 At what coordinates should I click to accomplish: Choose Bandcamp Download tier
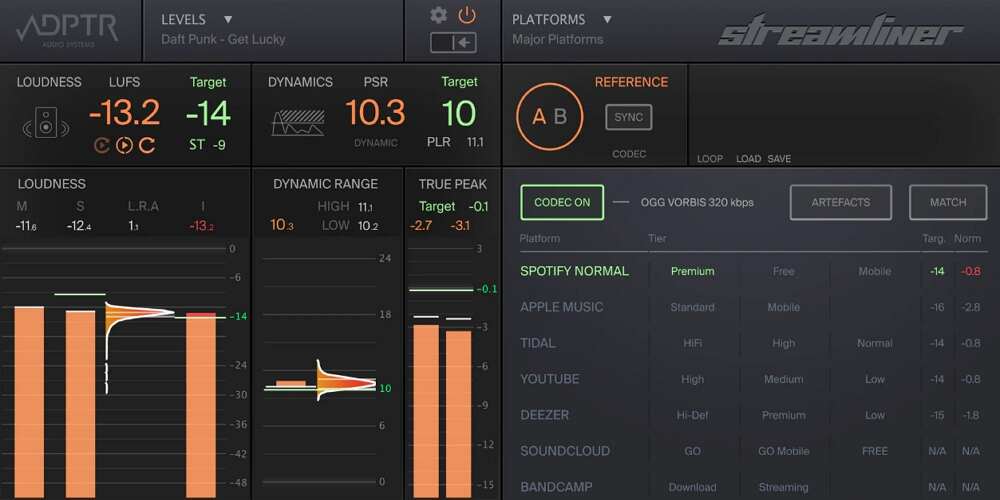tap(693, 487)
